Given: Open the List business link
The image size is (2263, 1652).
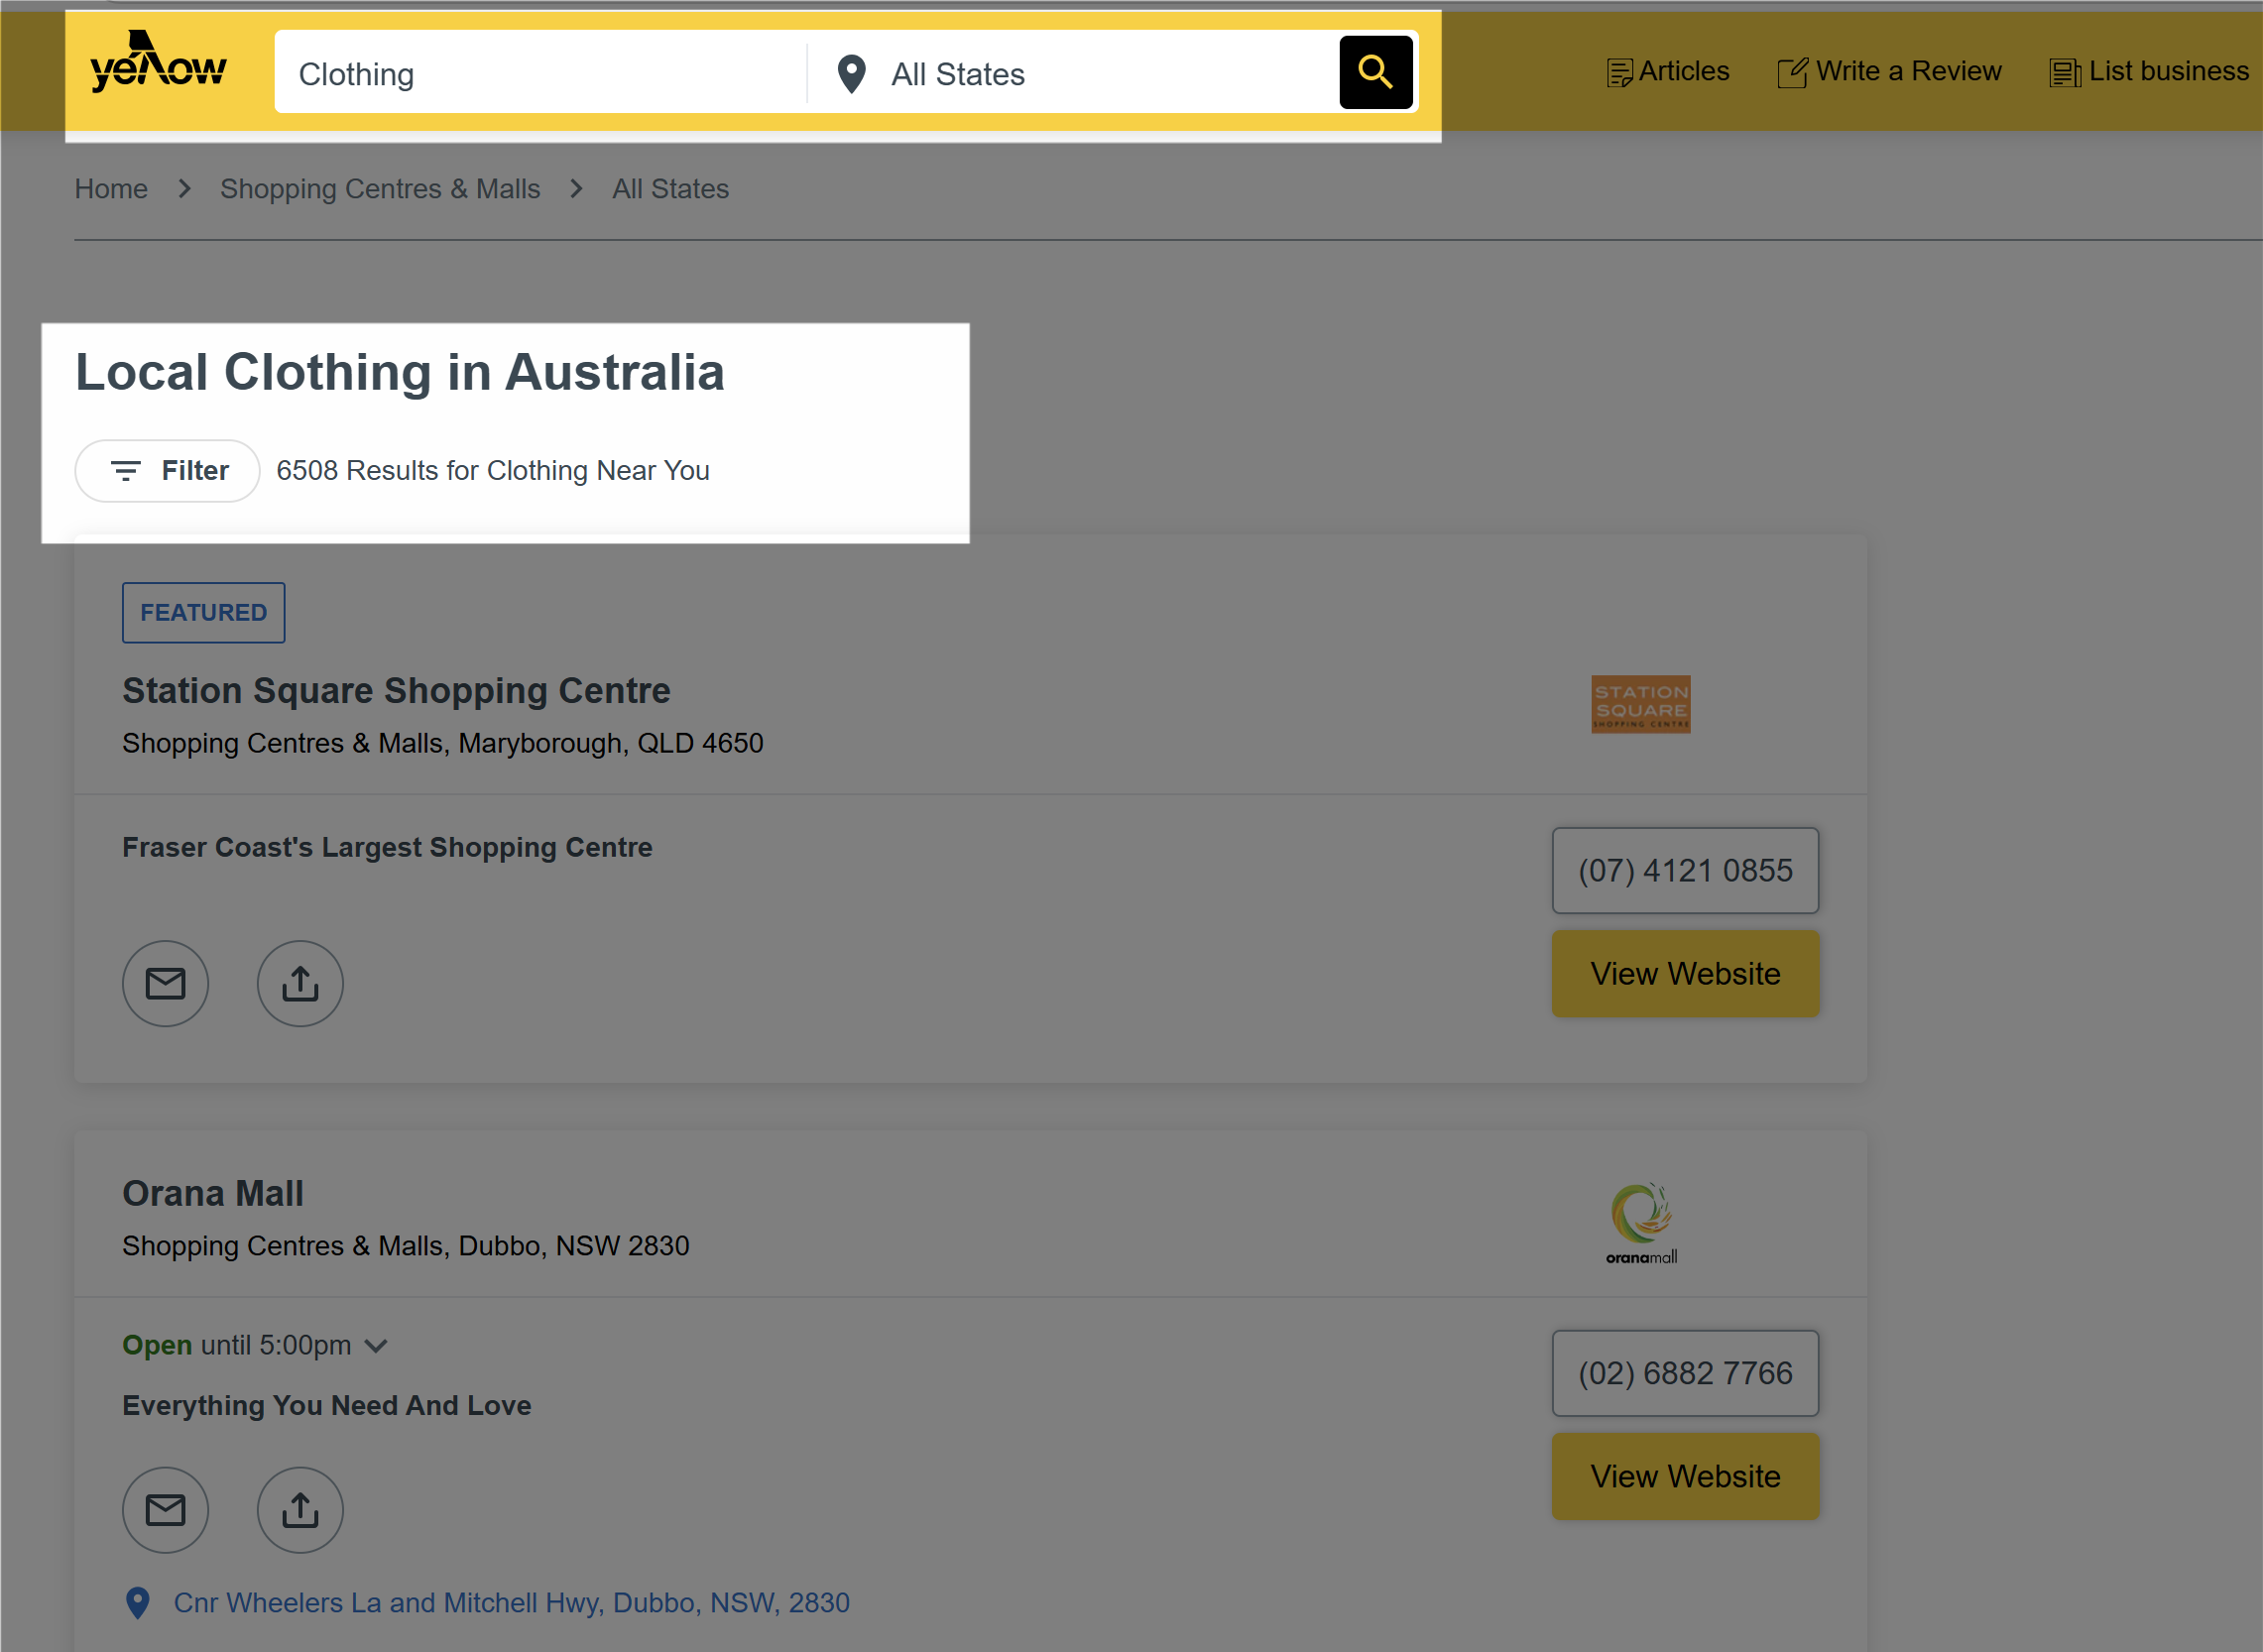Looking at the screenshot, I should coord(2168,71).
